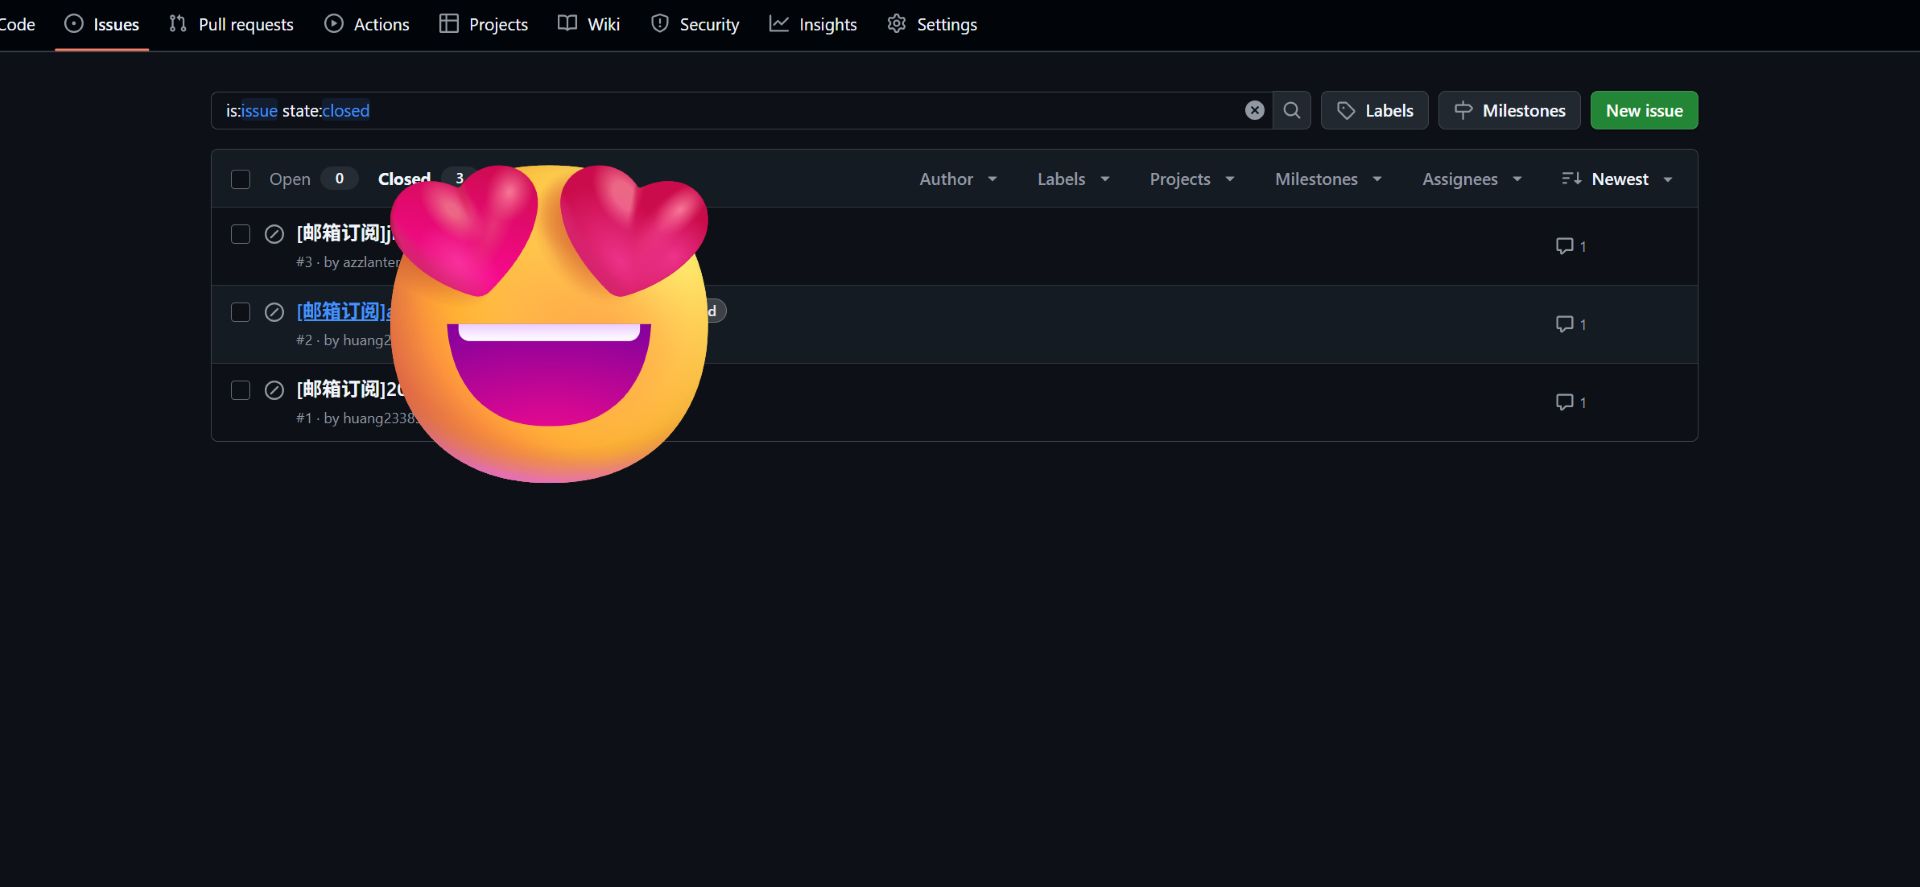Open the Newest sort dropdown
1920x887 pixels.
1617,179
